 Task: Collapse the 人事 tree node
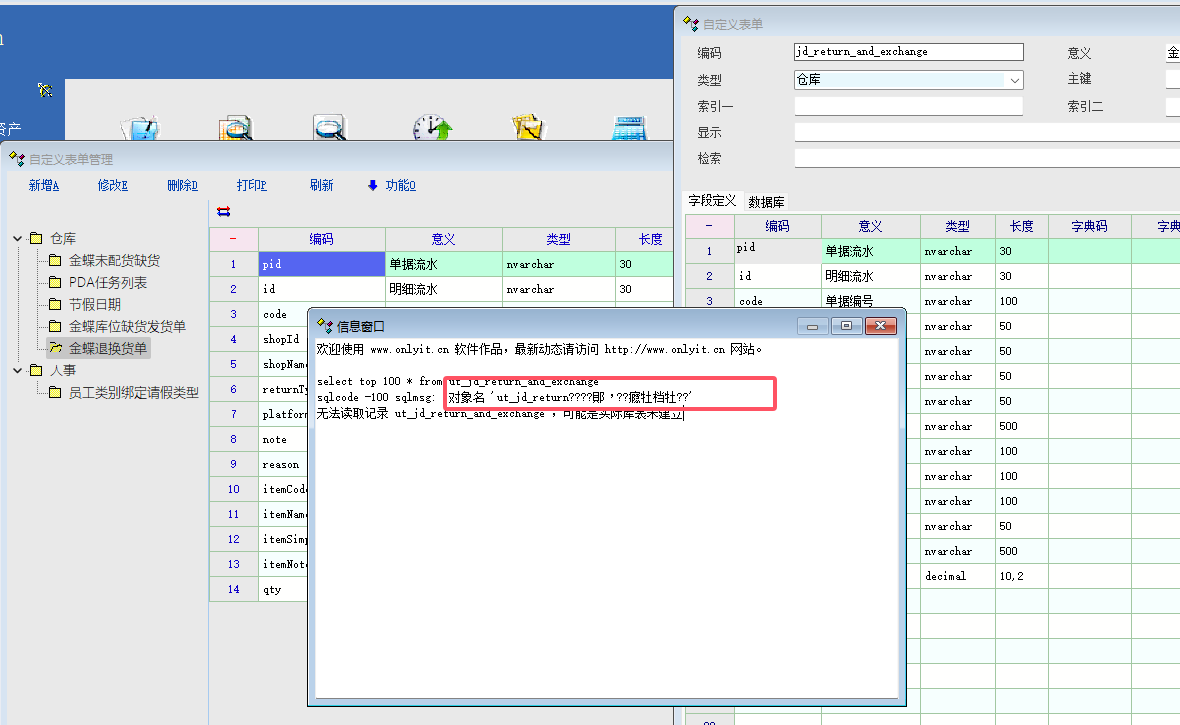point(18,370)
